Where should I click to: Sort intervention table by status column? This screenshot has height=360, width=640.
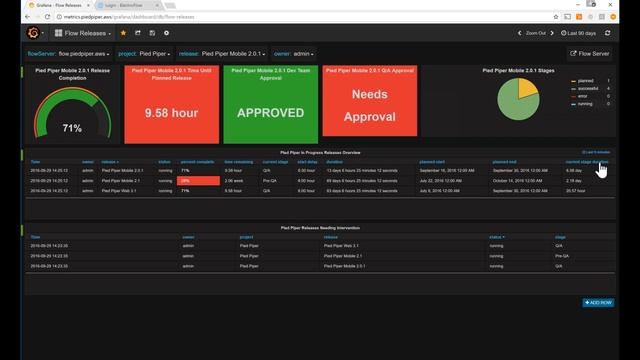click(x=497, y=237)
